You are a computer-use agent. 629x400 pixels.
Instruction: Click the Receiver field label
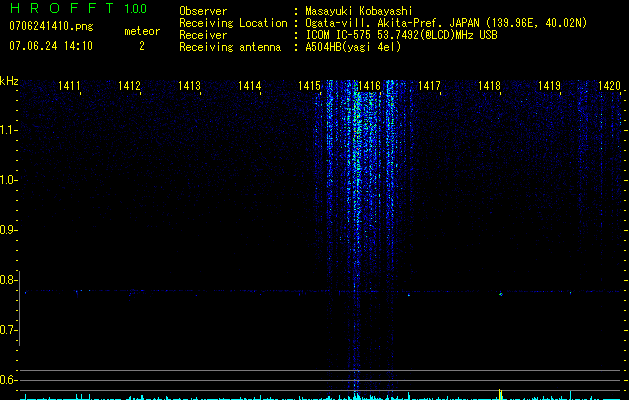[203, 35]
